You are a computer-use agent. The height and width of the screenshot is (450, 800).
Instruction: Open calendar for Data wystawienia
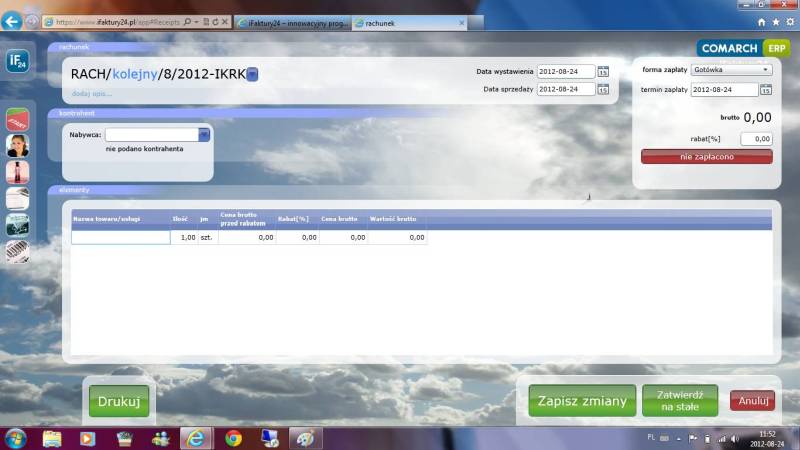(603, 71)
